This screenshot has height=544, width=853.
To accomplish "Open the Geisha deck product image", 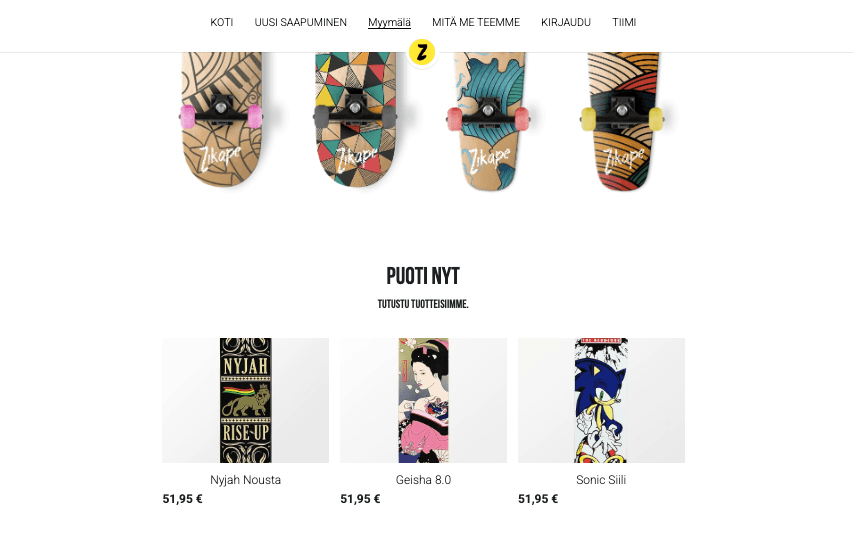I will click(423, 400).
